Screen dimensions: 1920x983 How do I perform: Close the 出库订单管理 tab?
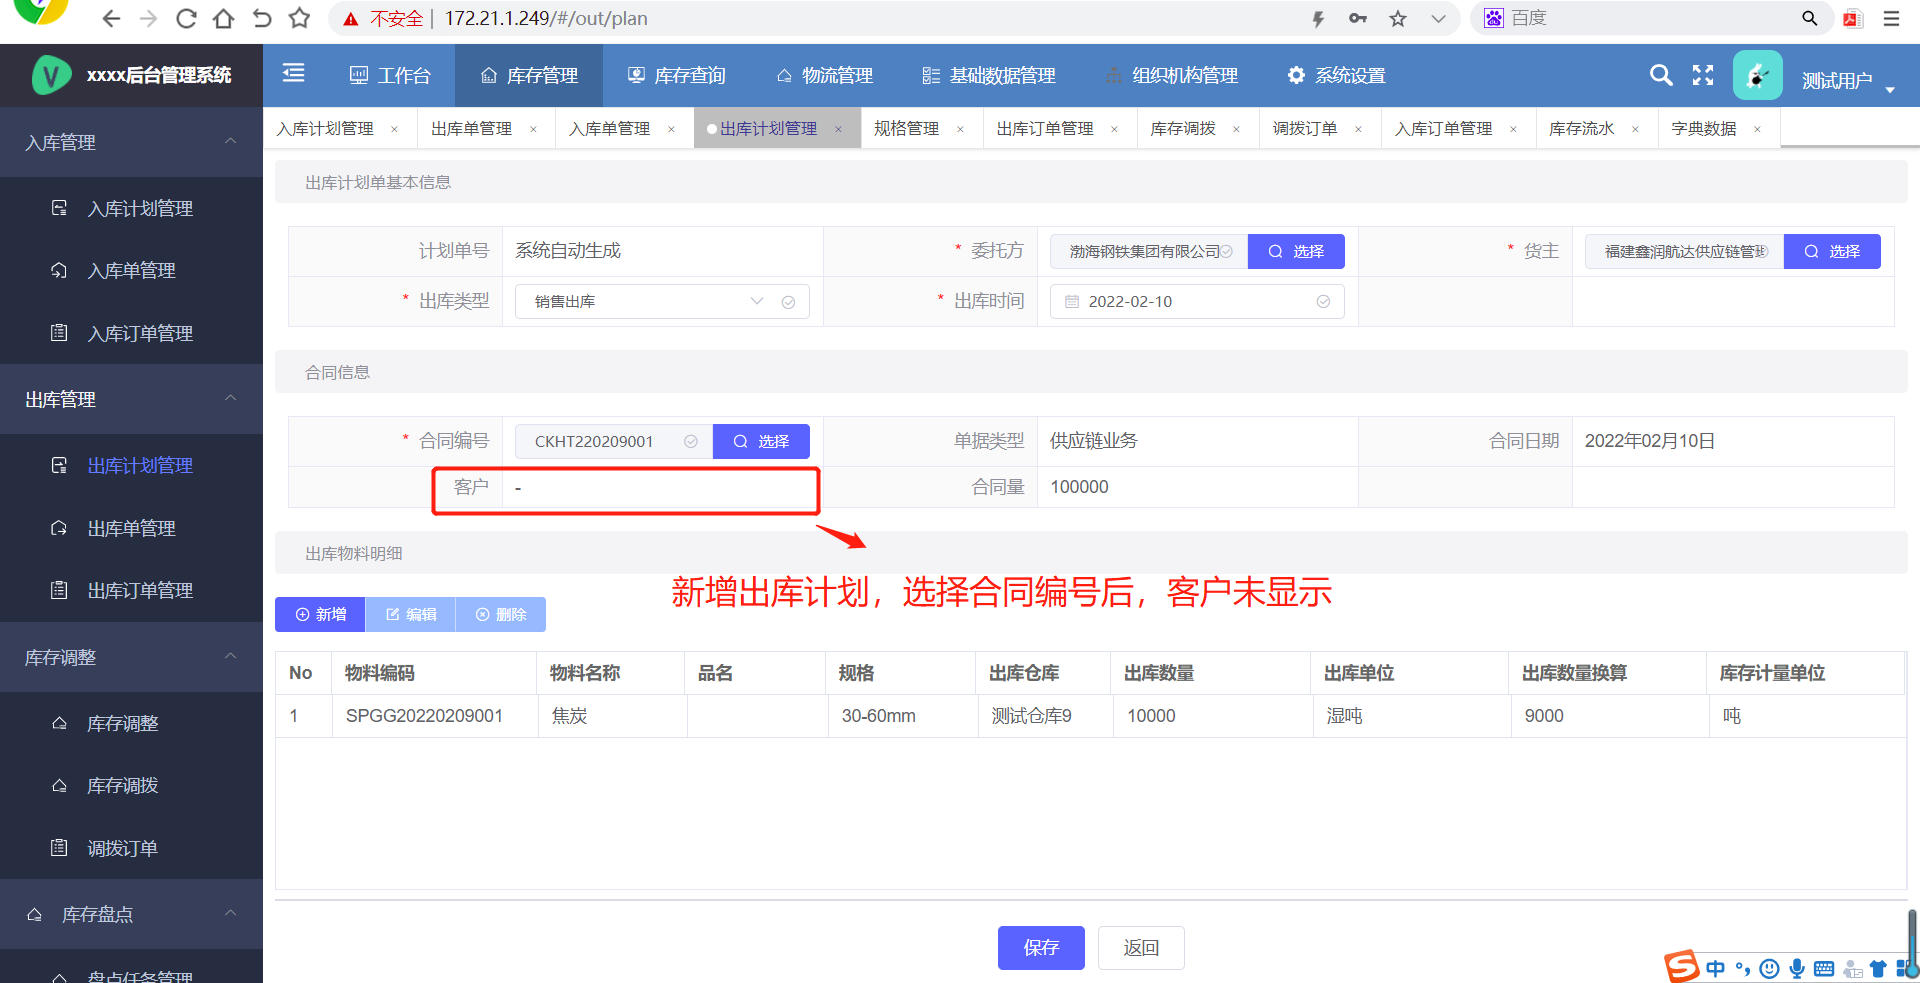click(1114, 129)
